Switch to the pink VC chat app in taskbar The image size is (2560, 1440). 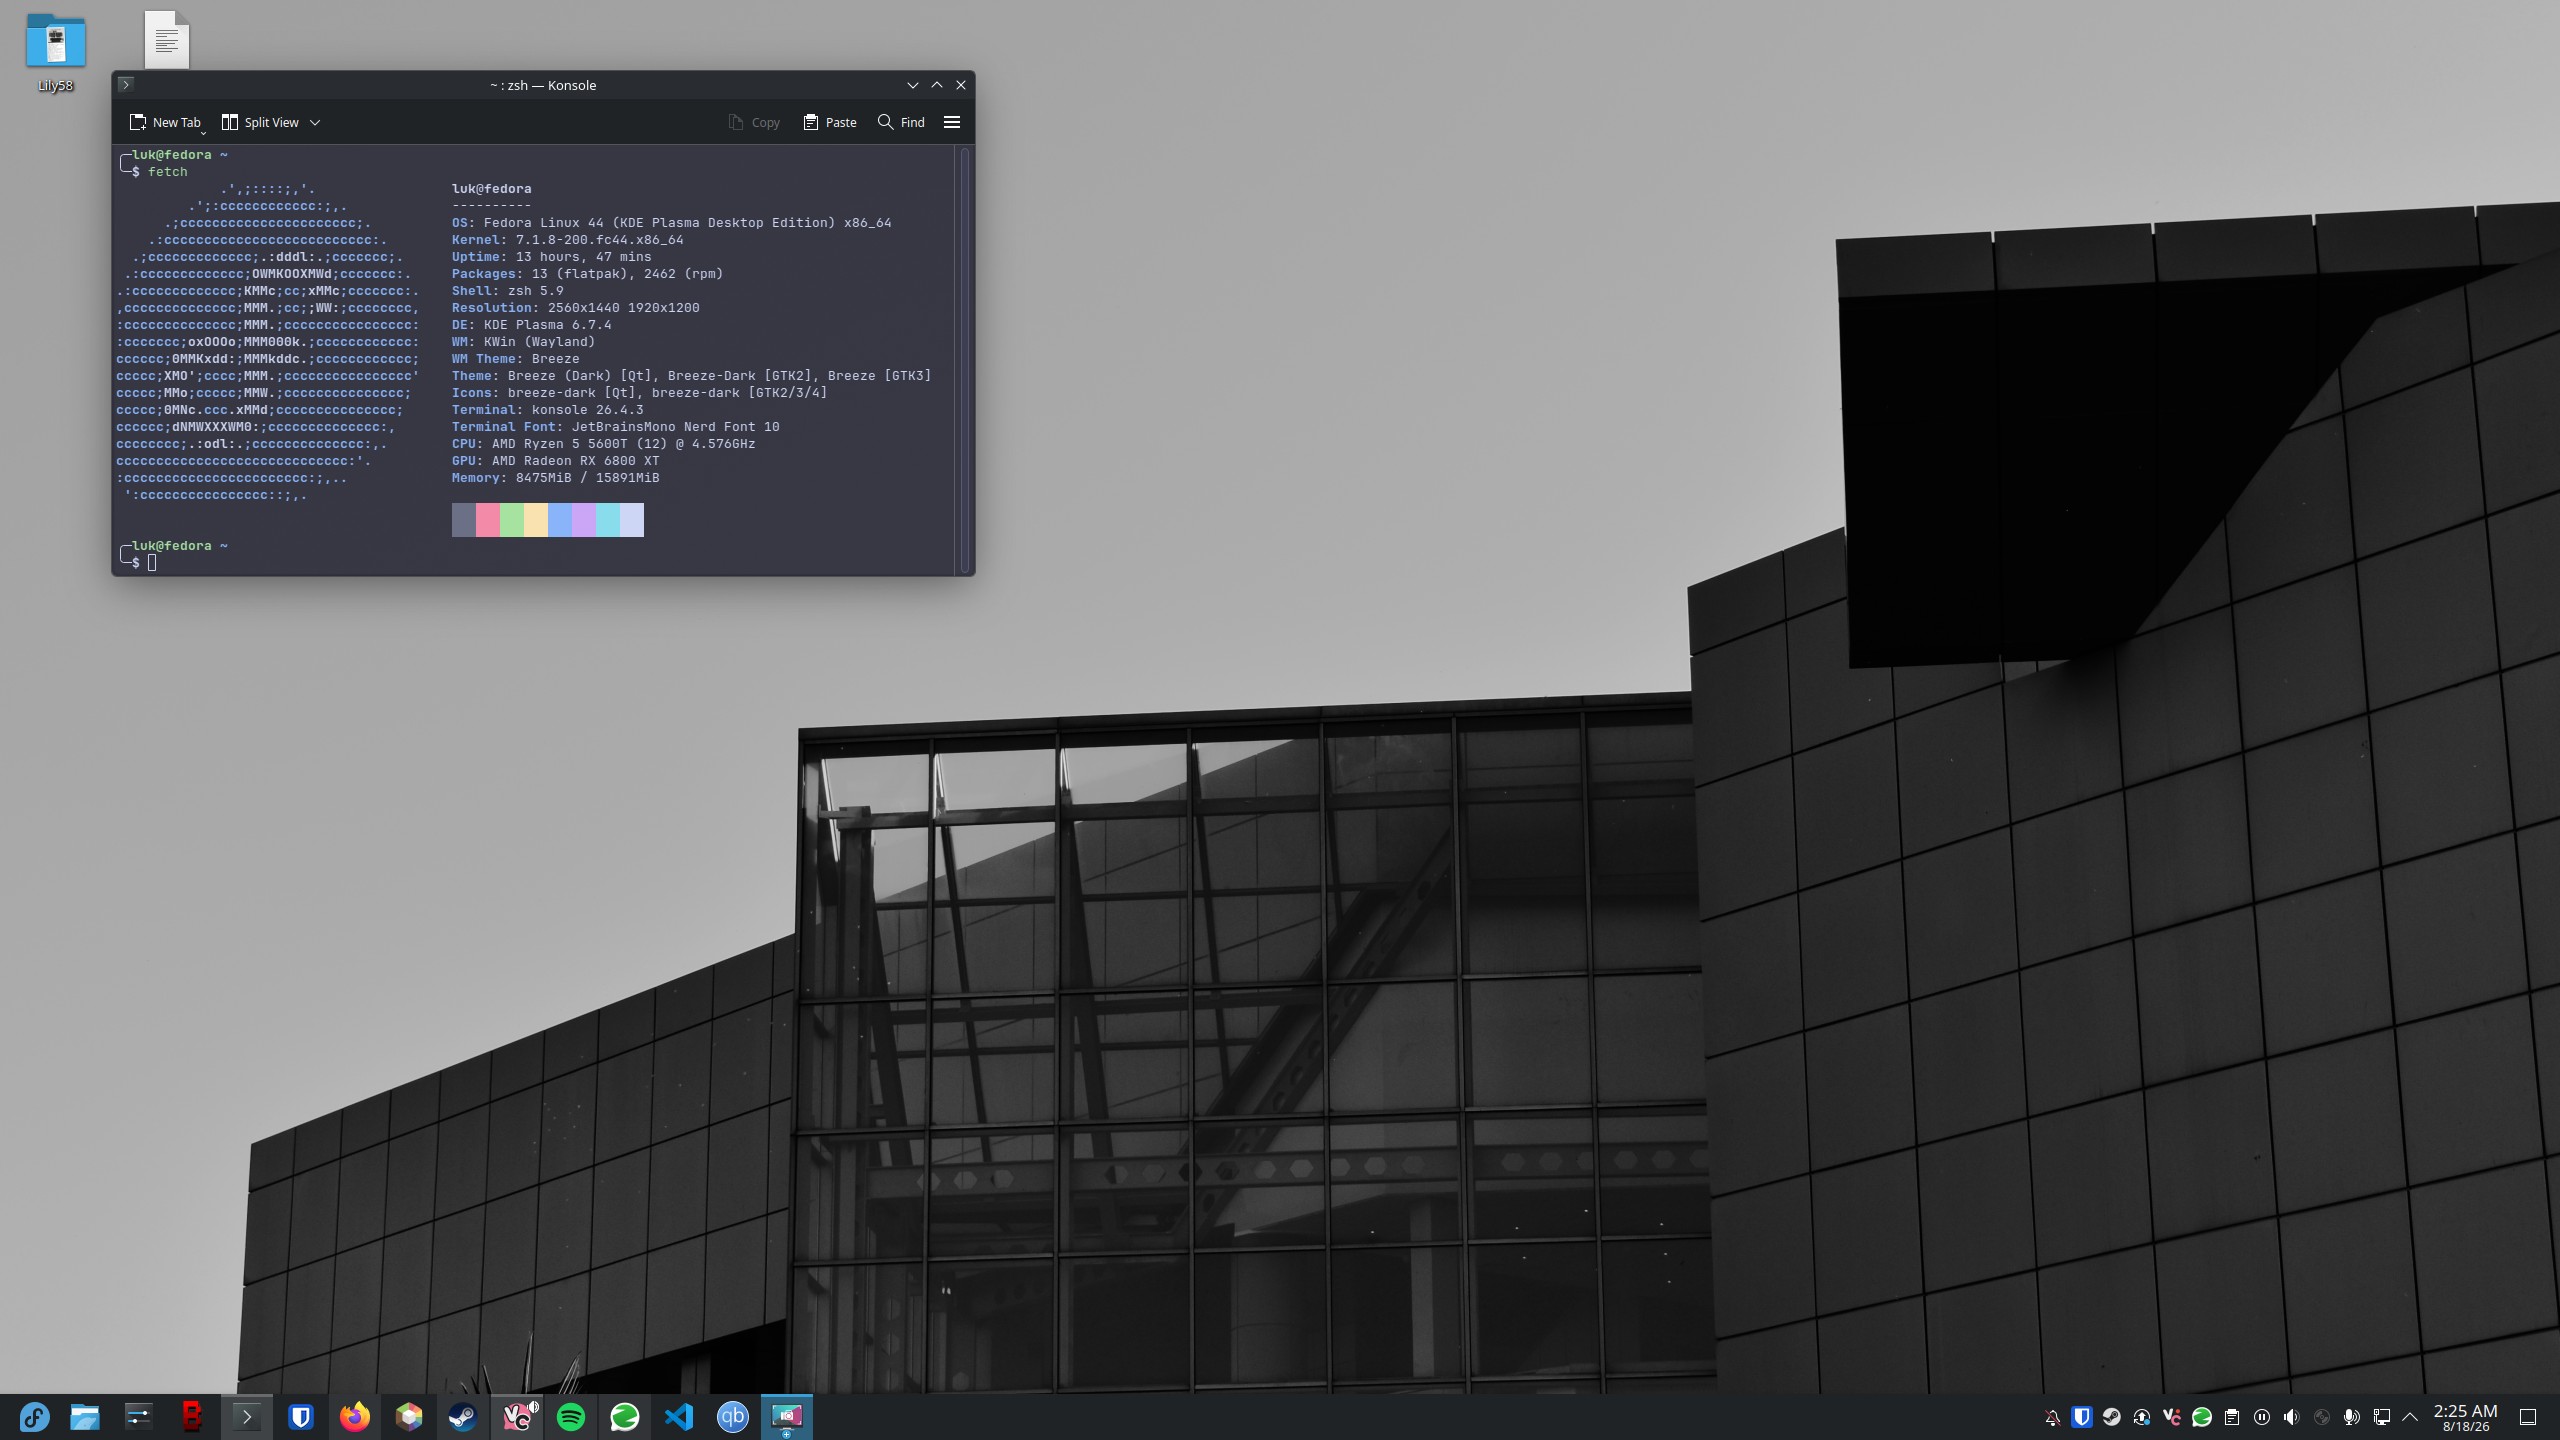(x=517, y=1417)
